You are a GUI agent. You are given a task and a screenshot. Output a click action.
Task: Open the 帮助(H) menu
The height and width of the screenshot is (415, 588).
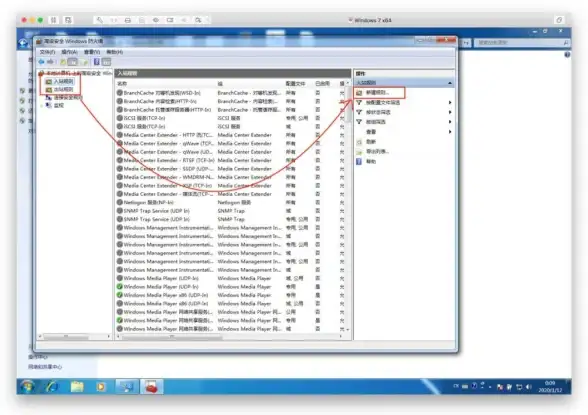(114, 52)
